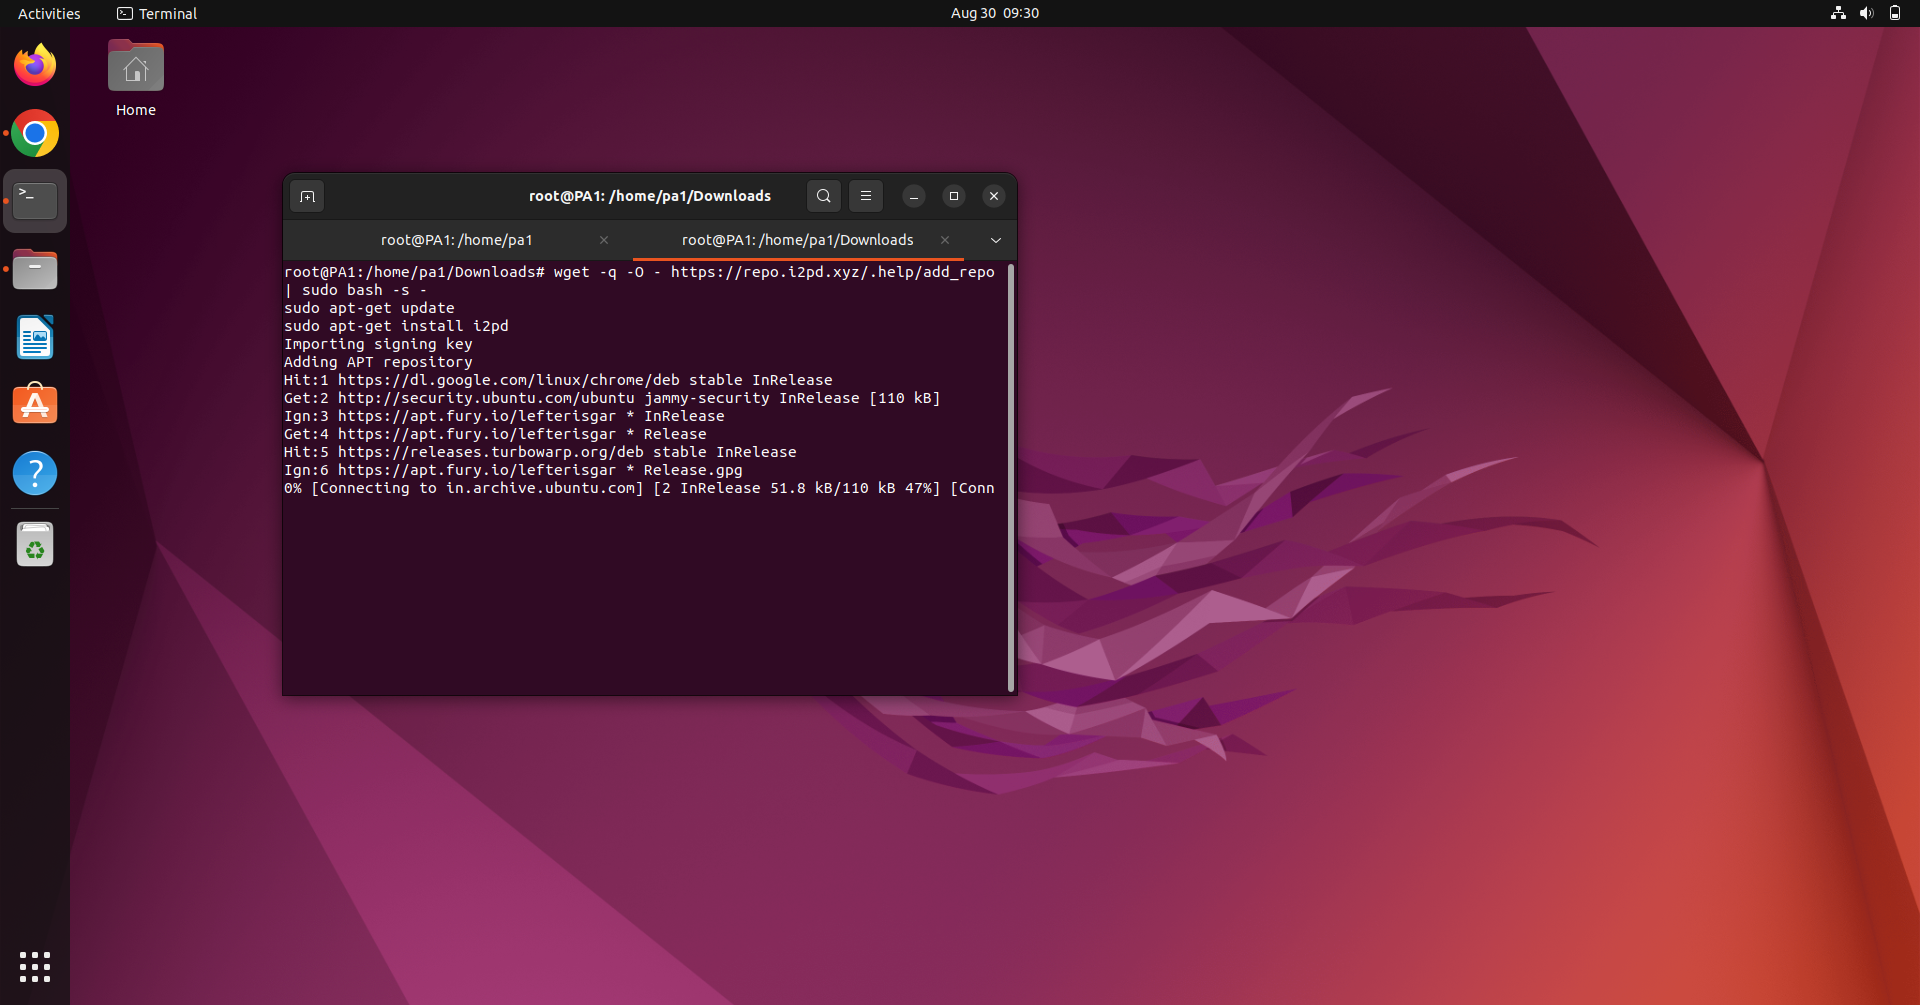Open LibreOffice Writer from the dock
1920x1005 pixels.
point(35,337)
